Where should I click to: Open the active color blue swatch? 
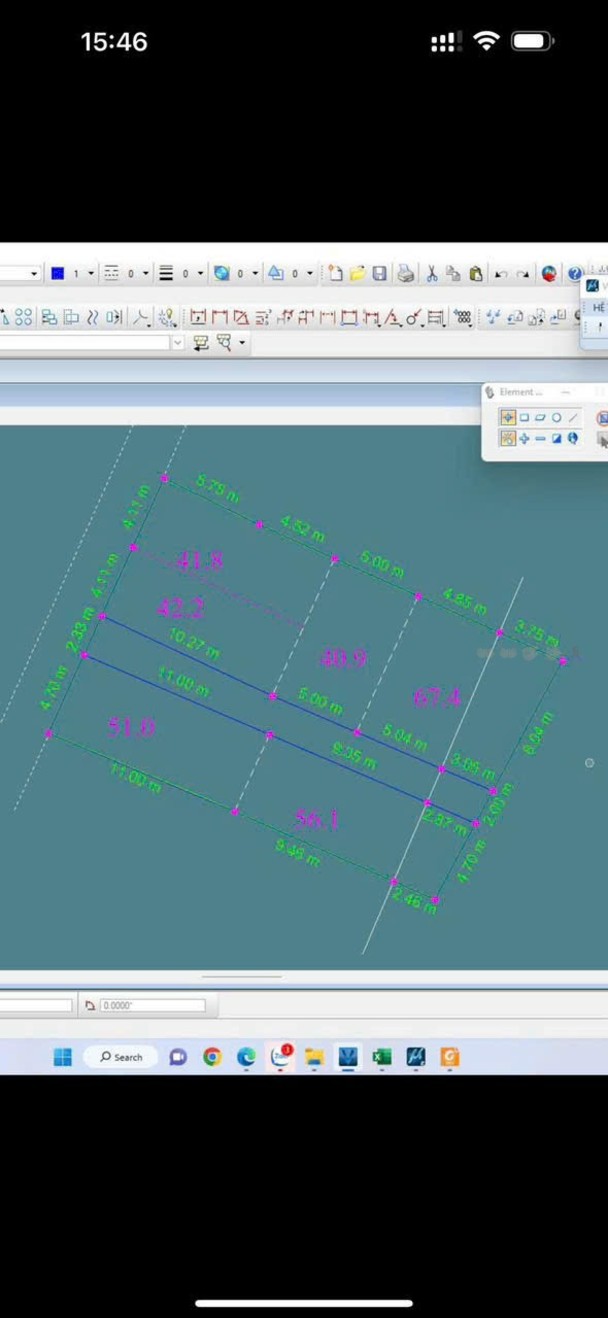click(x=58, y=273)
